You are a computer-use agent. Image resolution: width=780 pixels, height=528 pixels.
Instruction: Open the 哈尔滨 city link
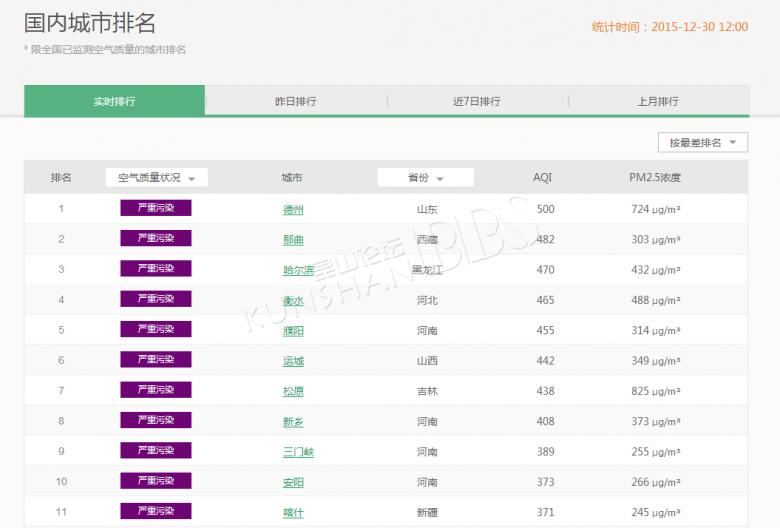(298, 270)
